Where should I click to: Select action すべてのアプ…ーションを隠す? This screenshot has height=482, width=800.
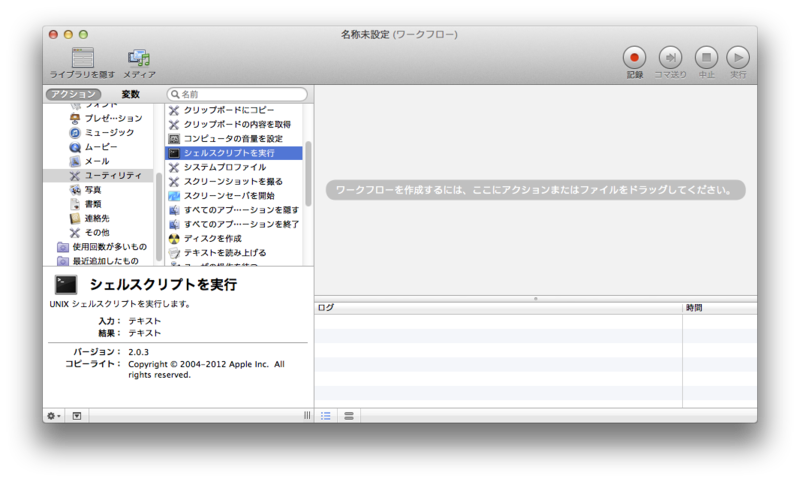234,210
